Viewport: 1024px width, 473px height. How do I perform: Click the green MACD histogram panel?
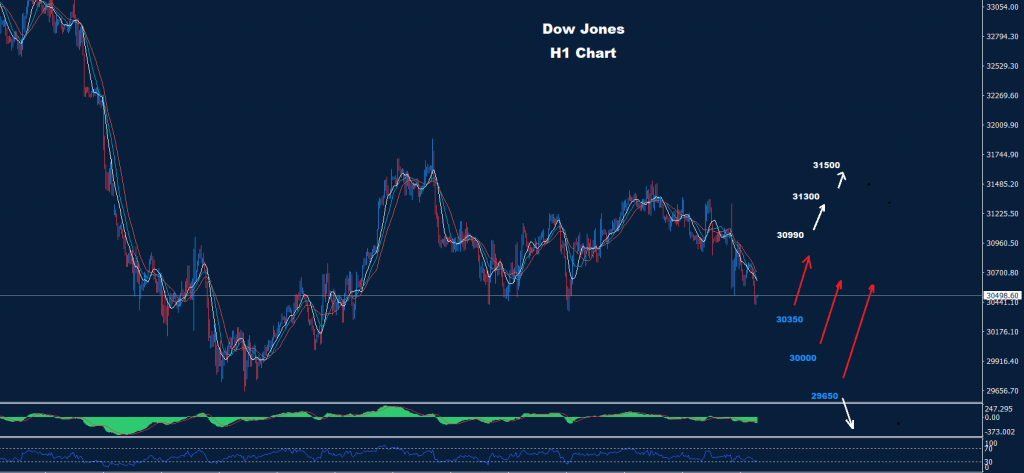point(379,419)
